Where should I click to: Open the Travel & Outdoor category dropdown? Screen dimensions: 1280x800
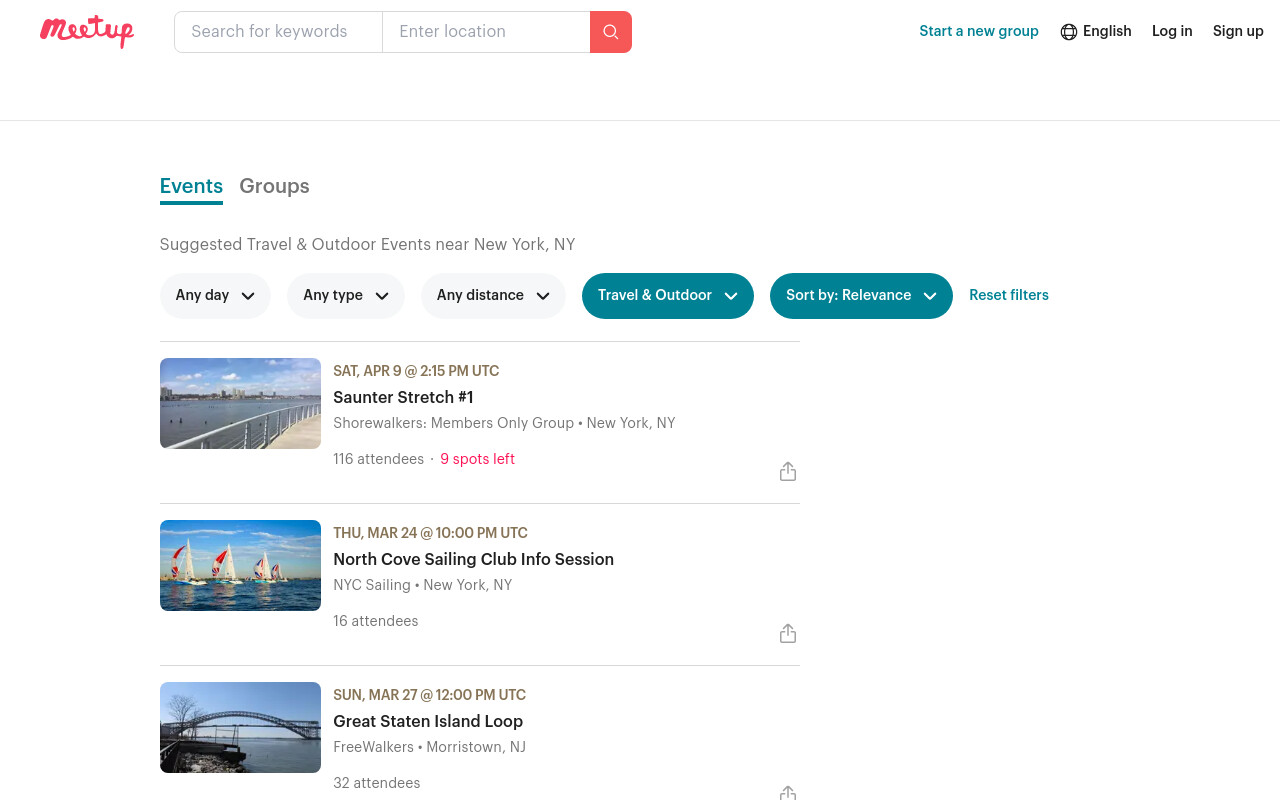click(668, 296)
